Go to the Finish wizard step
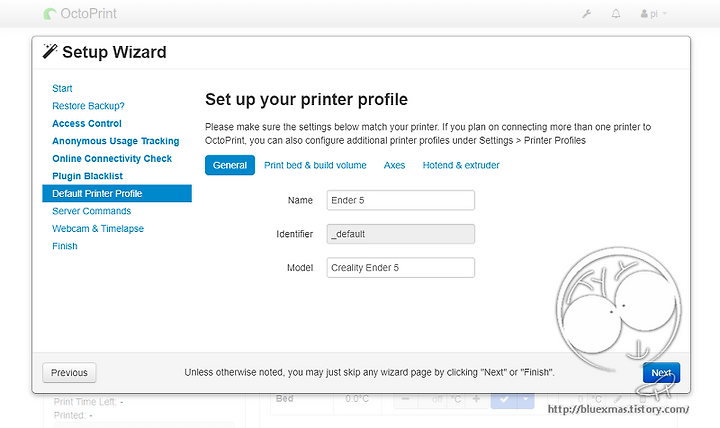 pyautogui.click(x=65, y=246)
